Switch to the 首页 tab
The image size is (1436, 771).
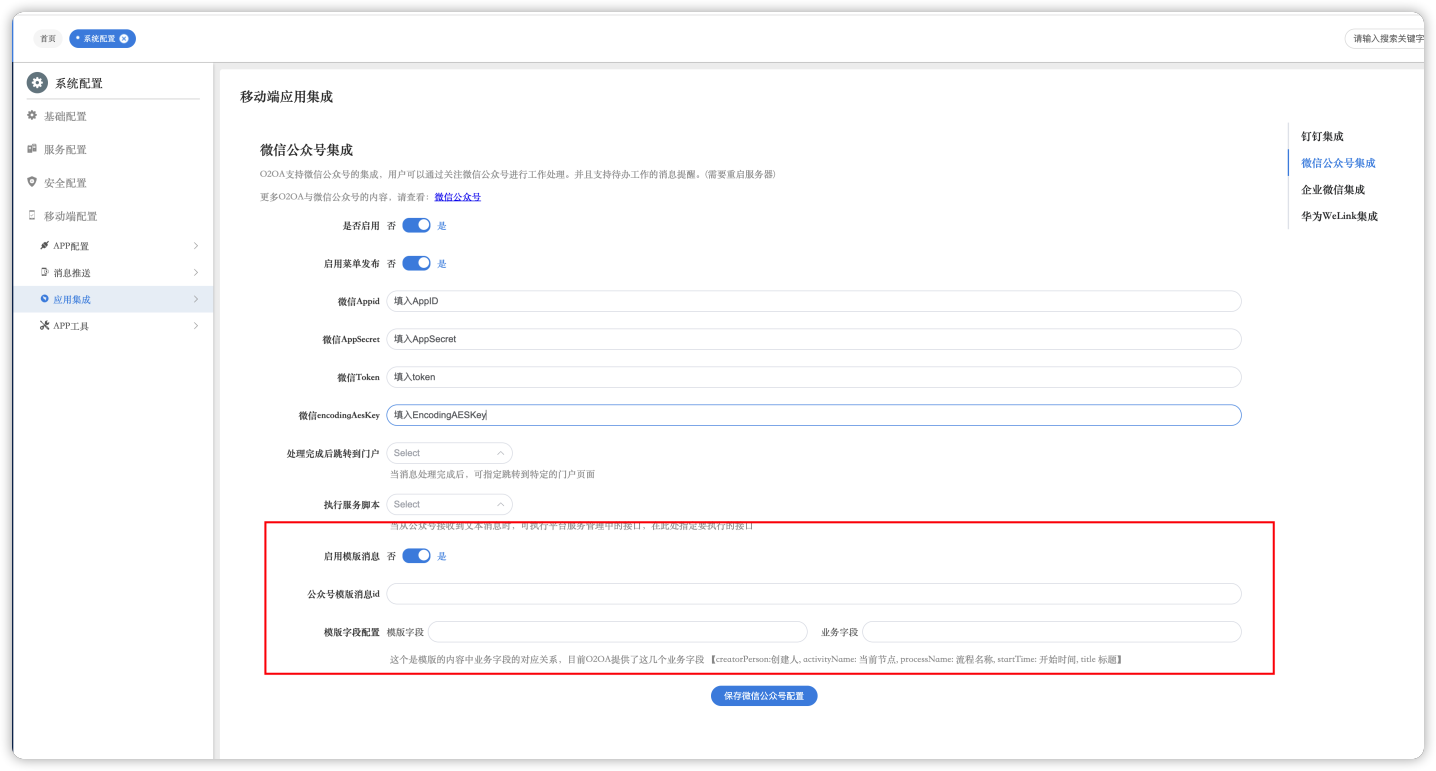pos(48,39)
